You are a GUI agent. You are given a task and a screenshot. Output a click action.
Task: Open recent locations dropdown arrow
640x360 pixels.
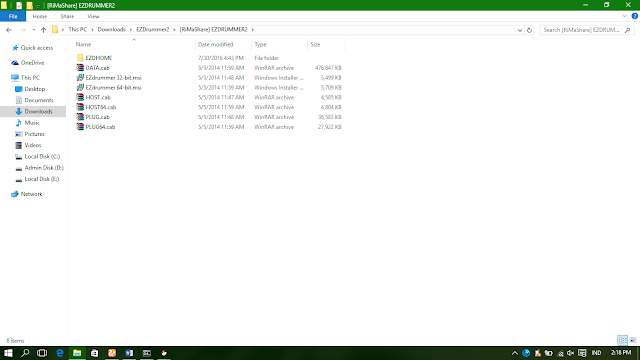tap(33, 30)
